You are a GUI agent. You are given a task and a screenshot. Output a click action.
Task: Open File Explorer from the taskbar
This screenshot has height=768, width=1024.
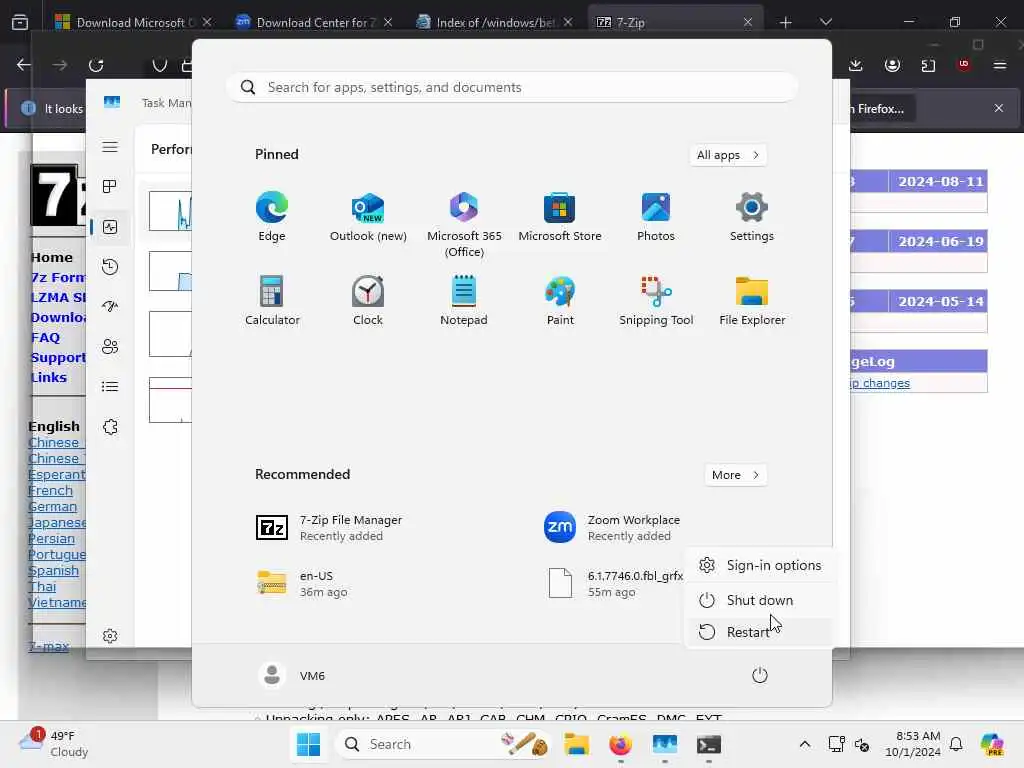(x=577, y=744)
